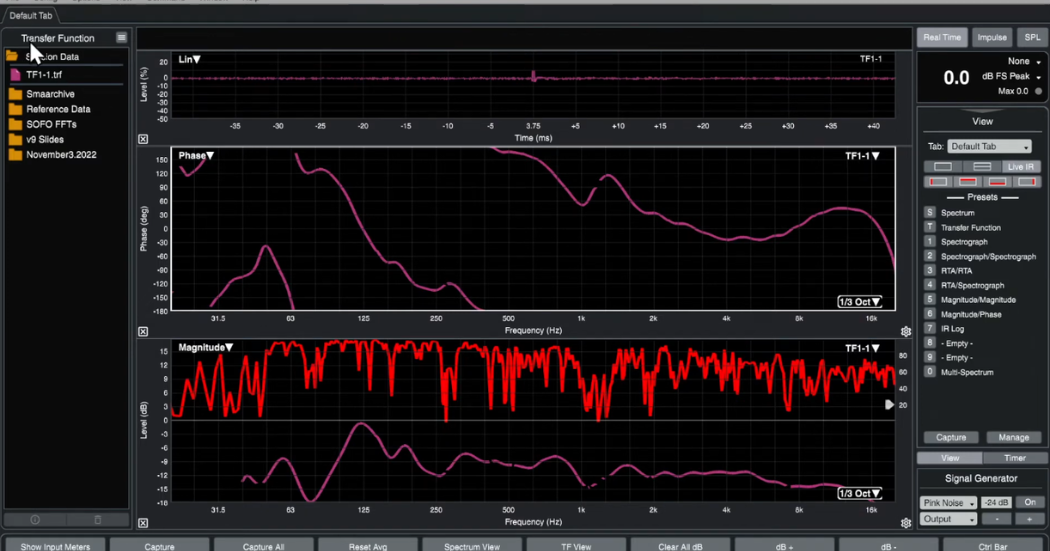Viewport: 1050px width, 551px height.
Task: Select the SOFO FFTs folder
Action: tap(51, 125)
